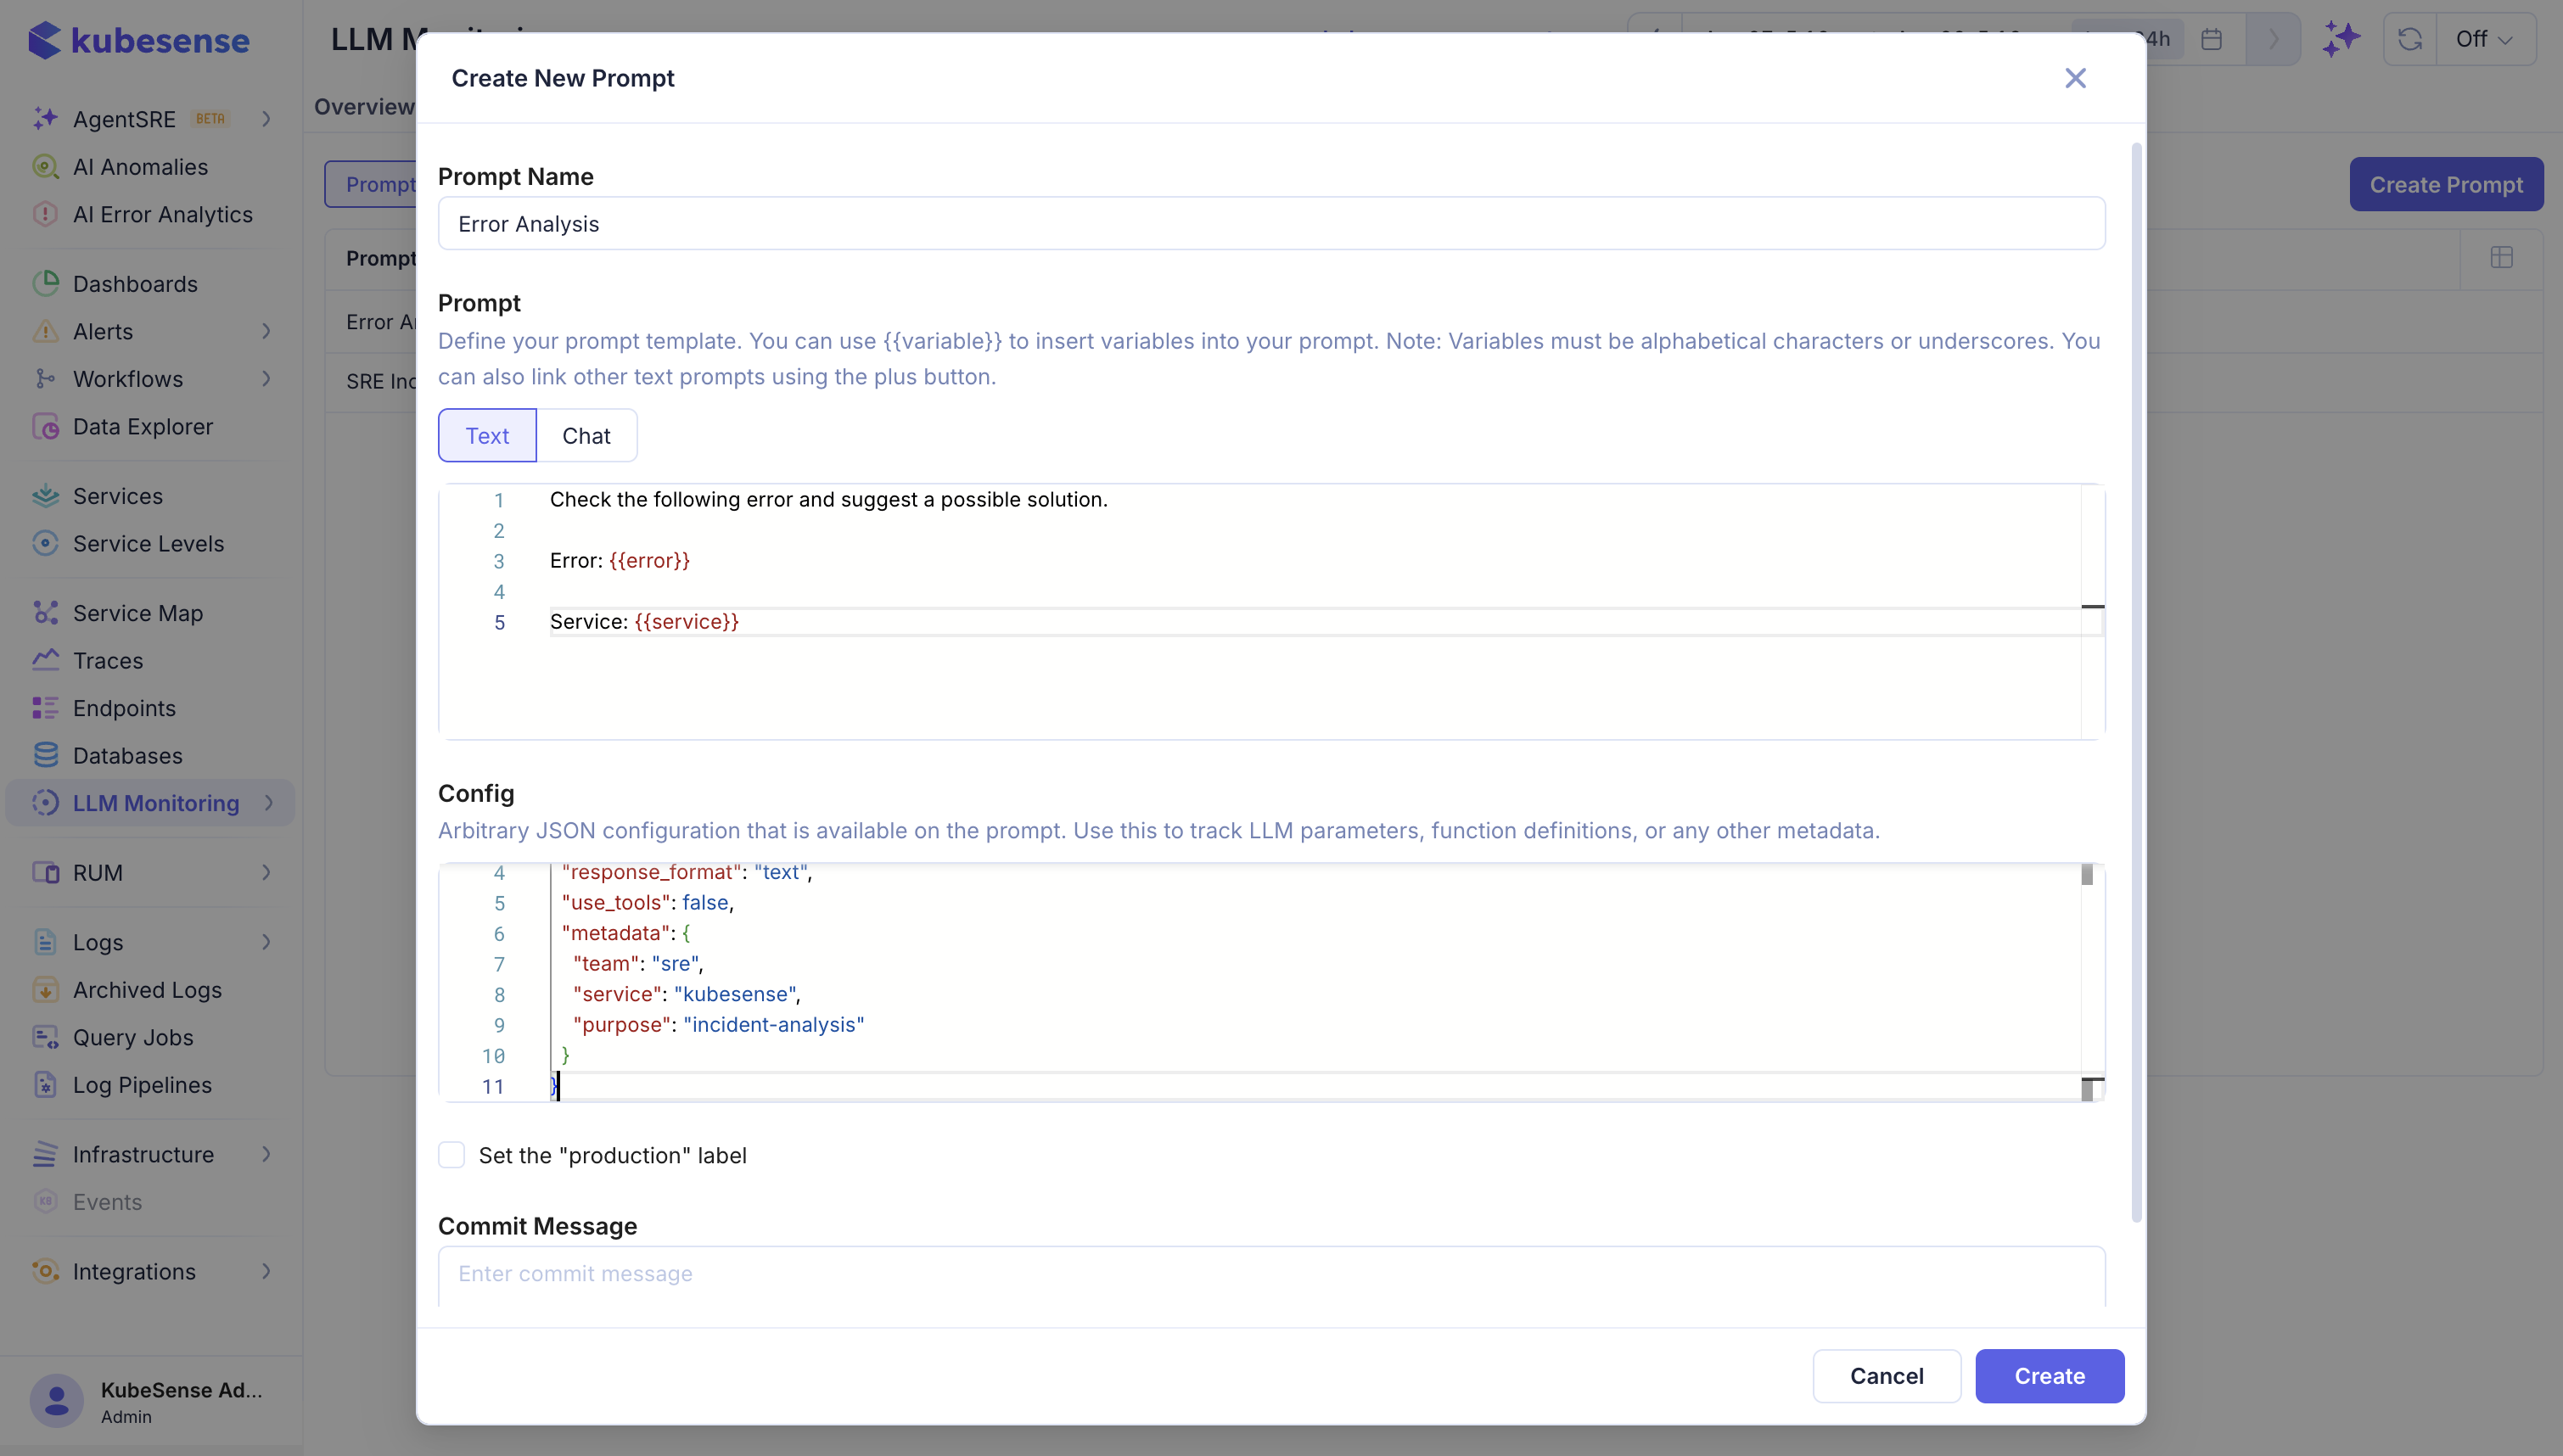Expand the RUM submenu chevron
The width and height of the screenshot is (2563, 1456).
[x=266, y=872]
